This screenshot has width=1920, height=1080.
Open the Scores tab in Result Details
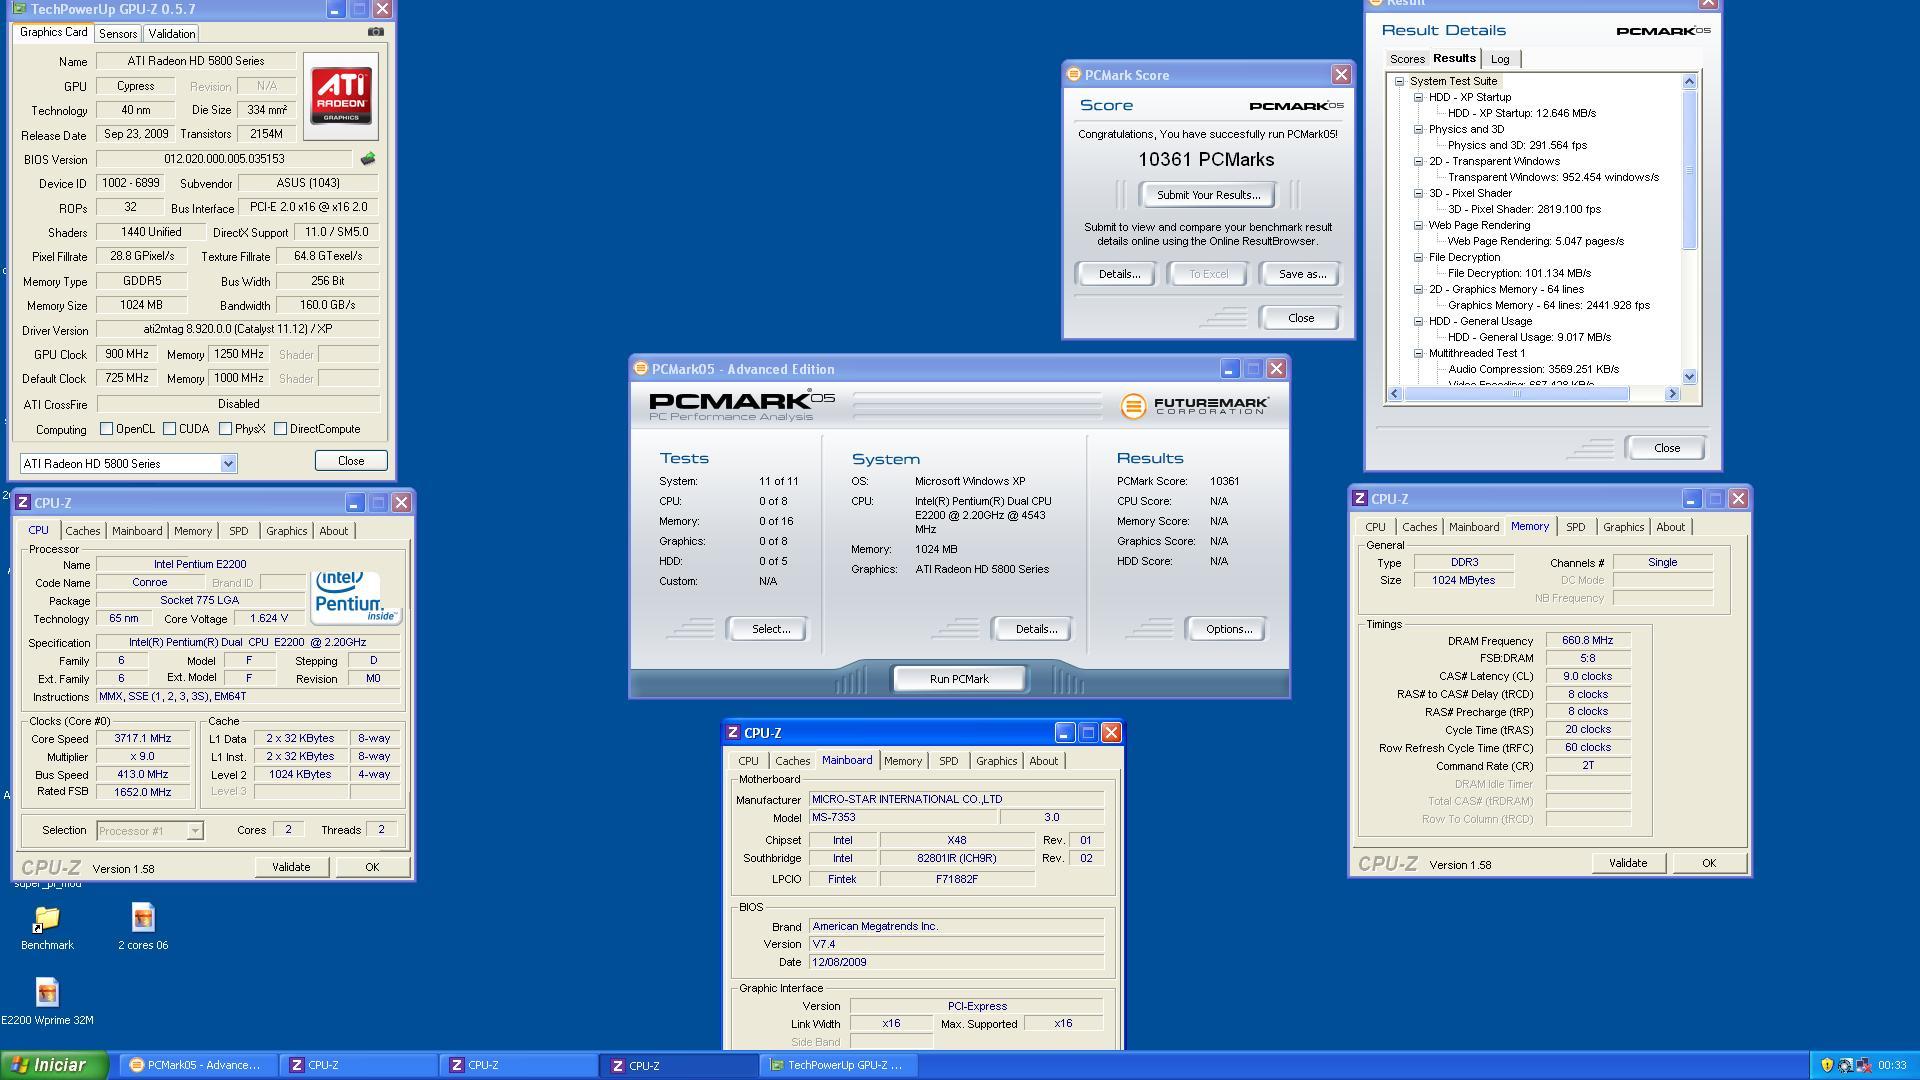click(1407, 59)
